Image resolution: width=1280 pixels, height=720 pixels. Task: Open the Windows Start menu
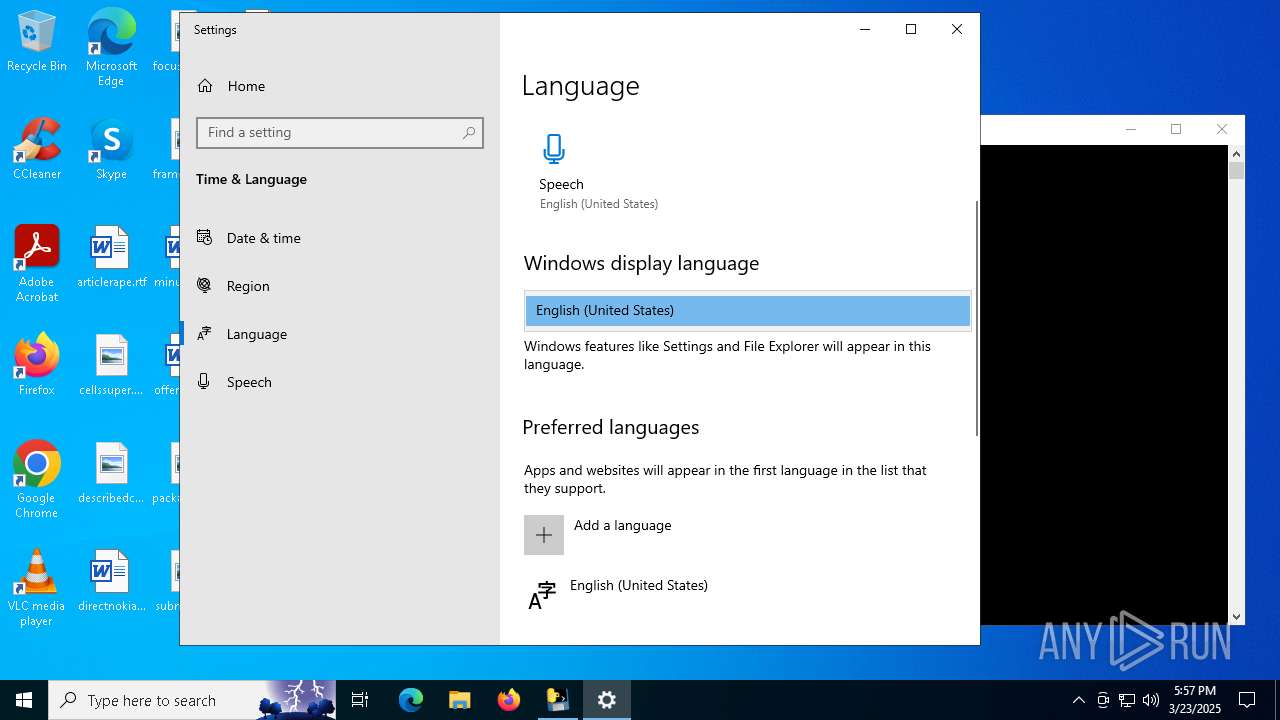pyautogui.click(x=24, y=700)
